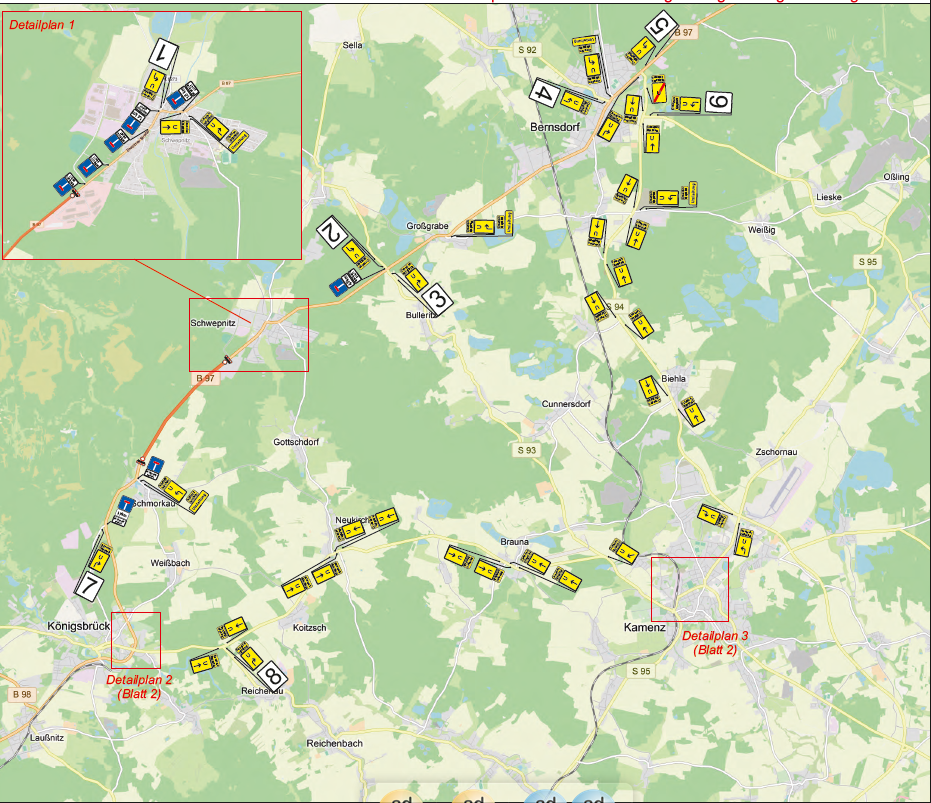This screenshot has width=931, height=803.
Task: Click the S 92 road shield
Action: (x=527, y=49)
